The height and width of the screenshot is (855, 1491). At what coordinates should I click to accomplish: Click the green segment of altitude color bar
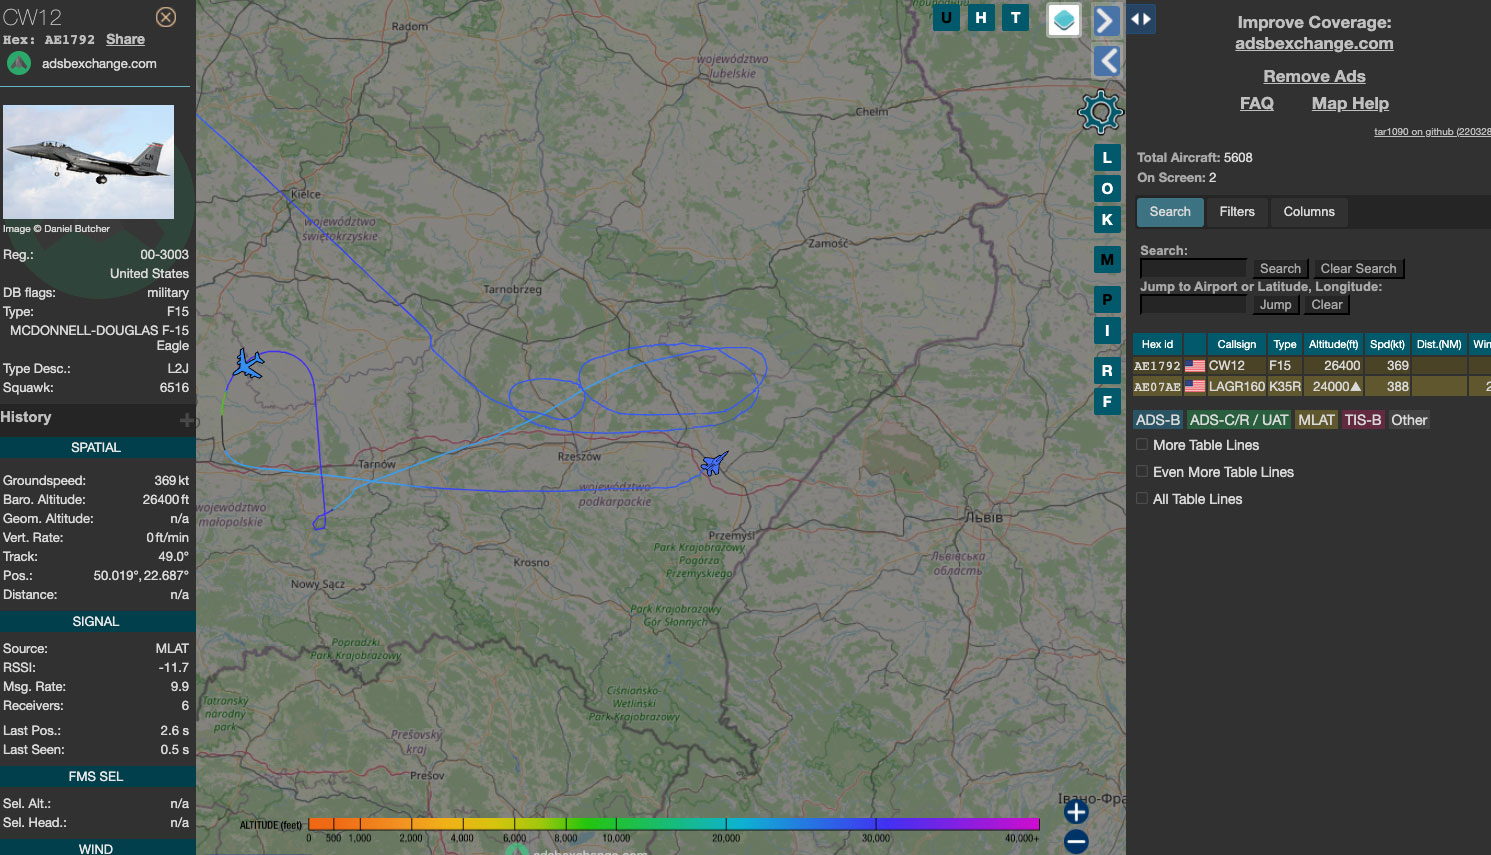pyautogui.click(x=590, y=824)
